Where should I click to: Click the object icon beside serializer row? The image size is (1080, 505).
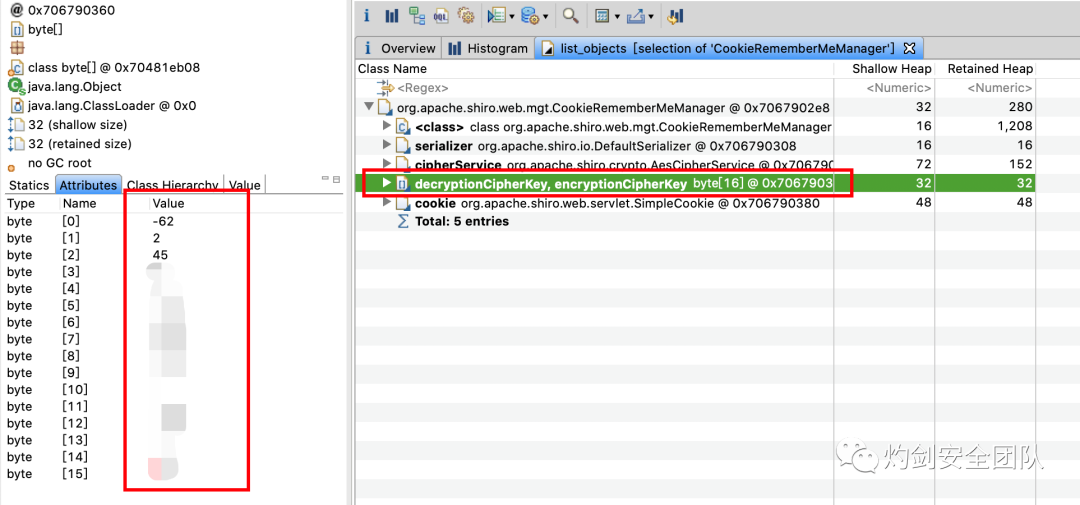coord(403,145)
